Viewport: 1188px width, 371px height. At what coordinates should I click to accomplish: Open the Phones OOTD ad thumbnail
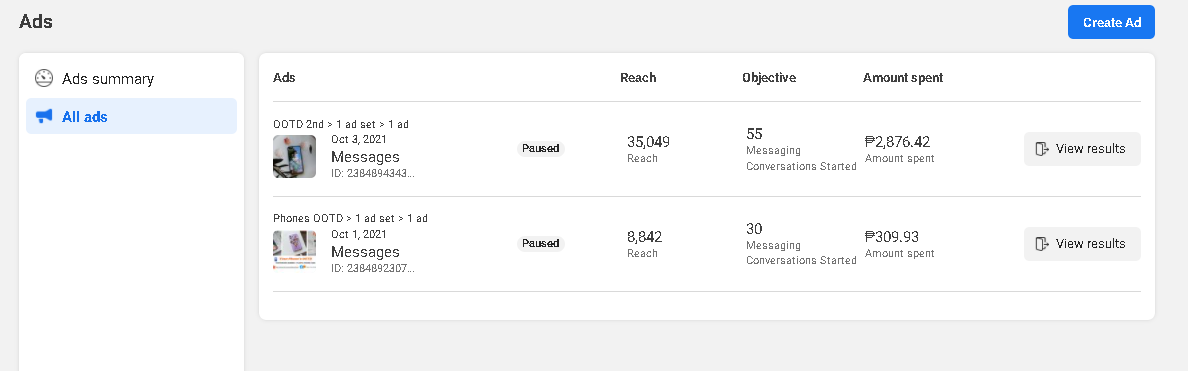tap(294, 251)
